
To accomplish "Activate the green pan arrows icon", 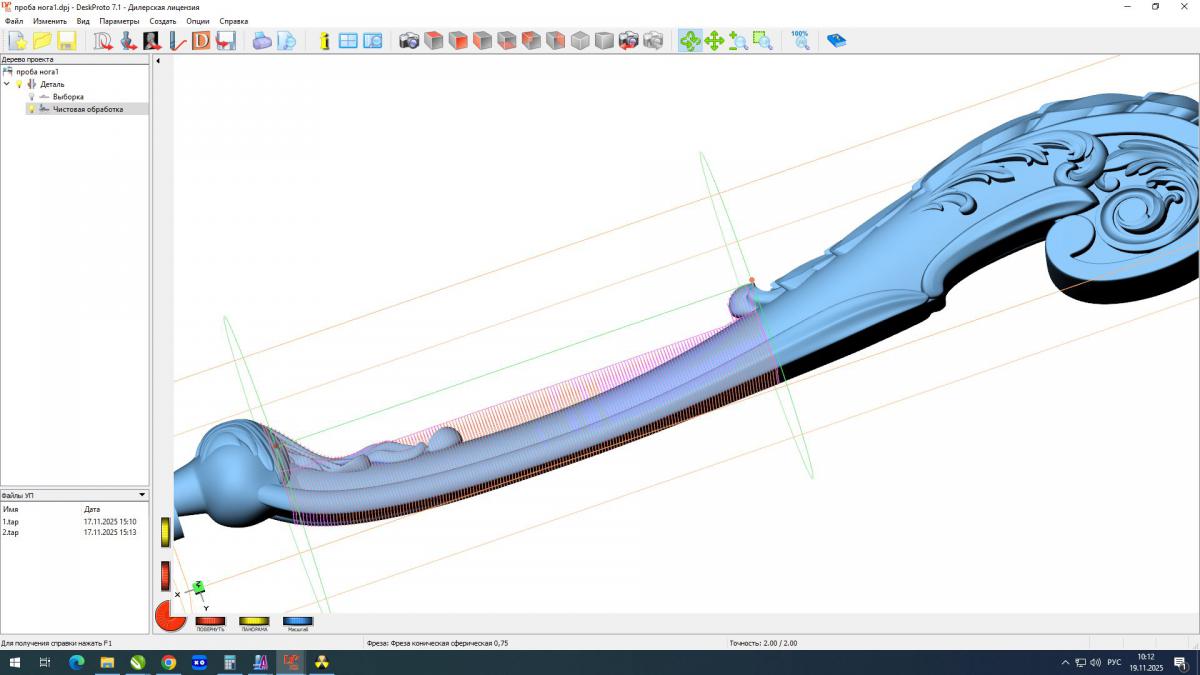I will [714, 41].
